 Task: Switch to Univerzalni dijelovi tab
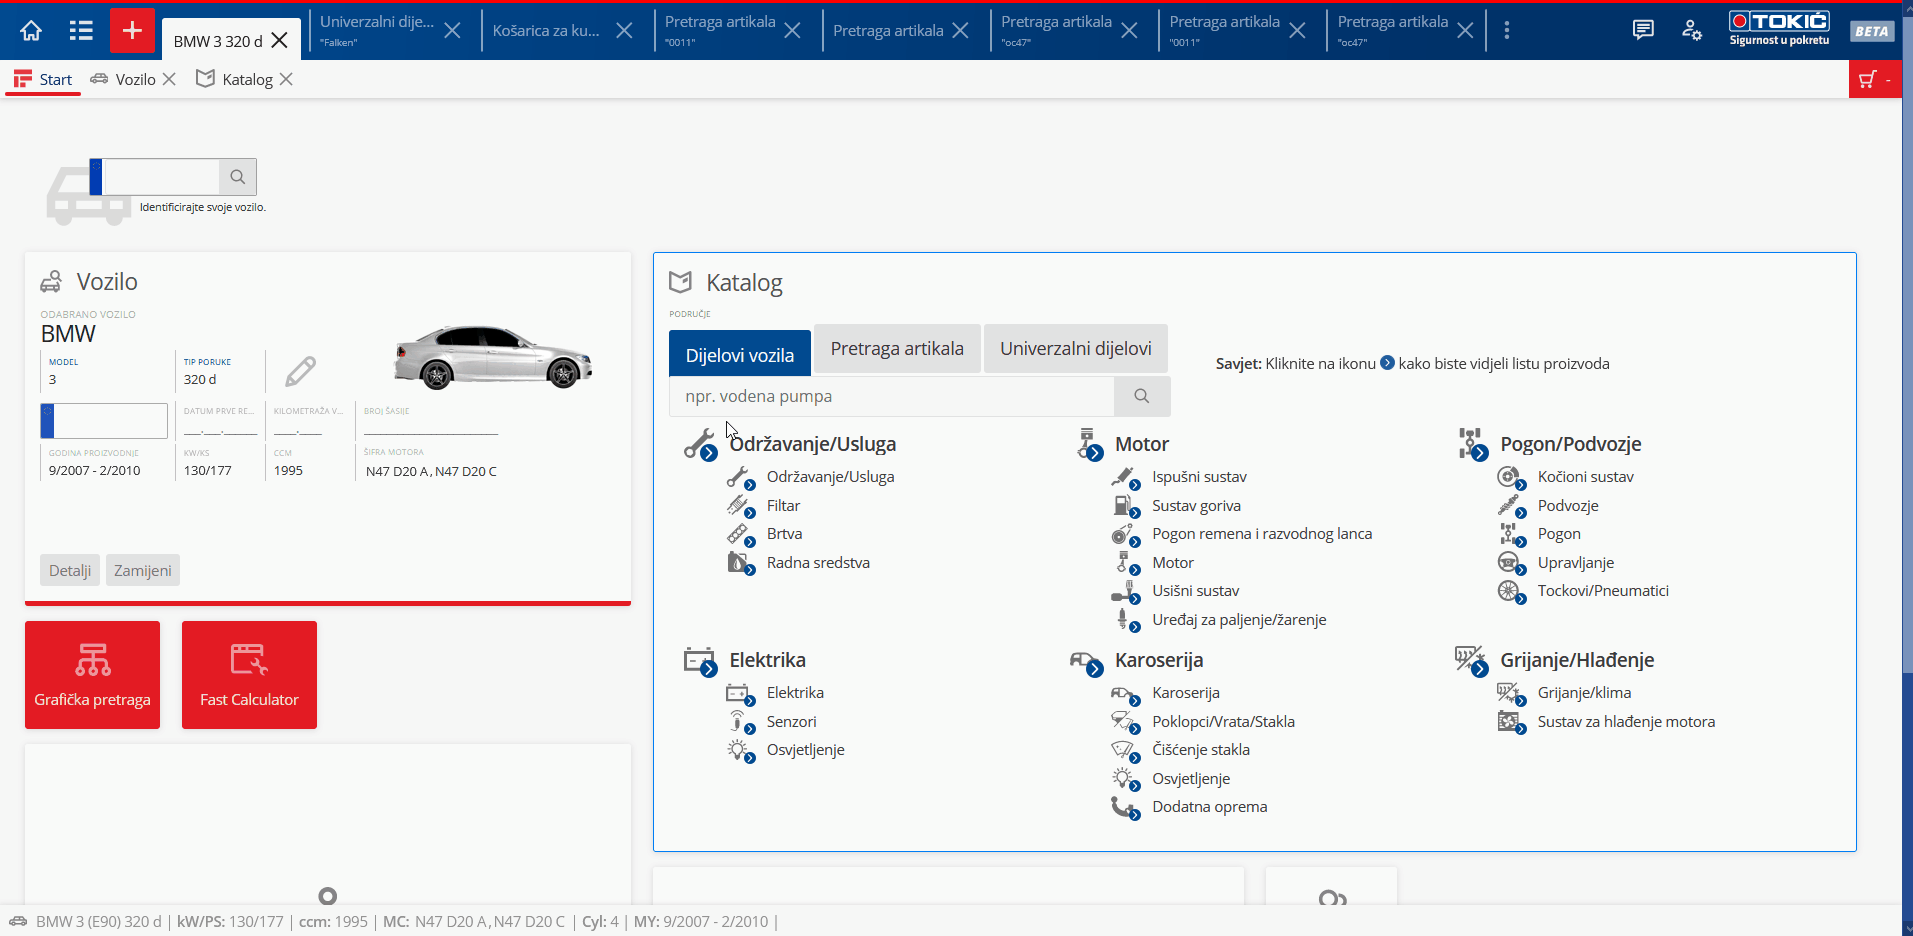(x=1075, y=349)
